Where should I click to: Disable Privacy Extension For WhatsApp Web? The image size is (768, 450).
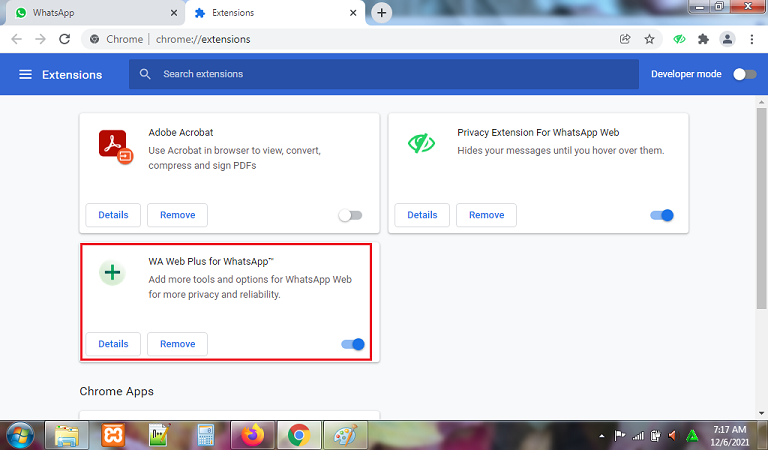[x=662, y=215]
